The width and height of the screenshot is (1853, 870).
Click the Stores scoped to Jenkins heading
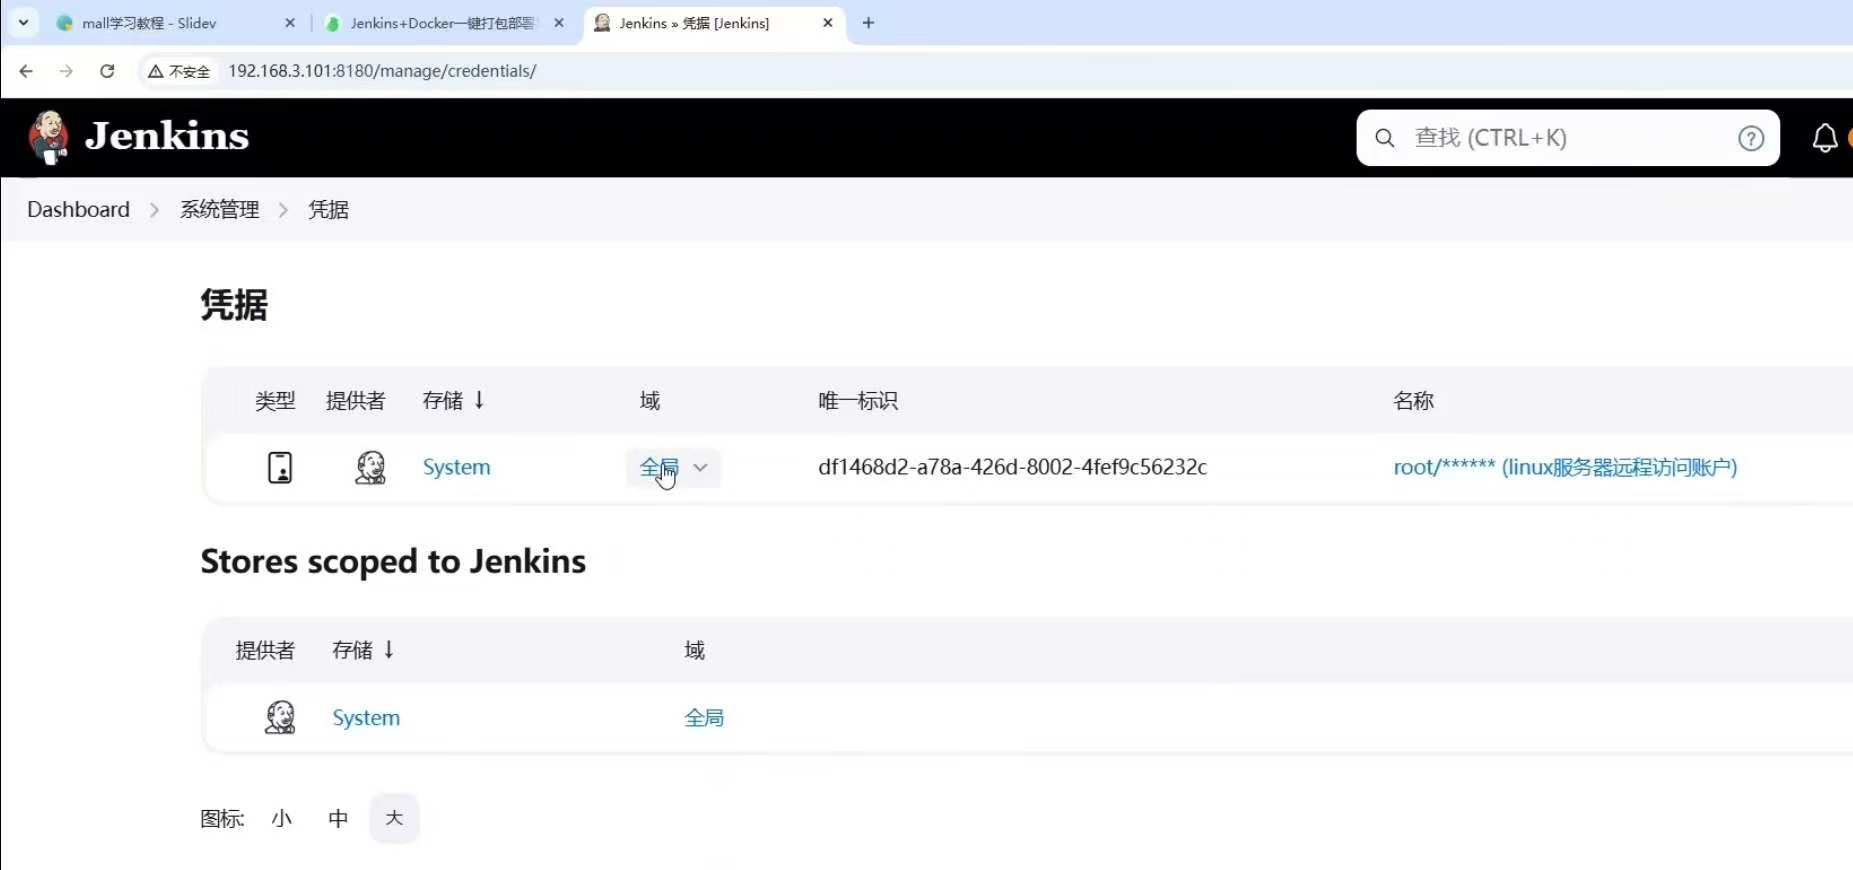393,561
